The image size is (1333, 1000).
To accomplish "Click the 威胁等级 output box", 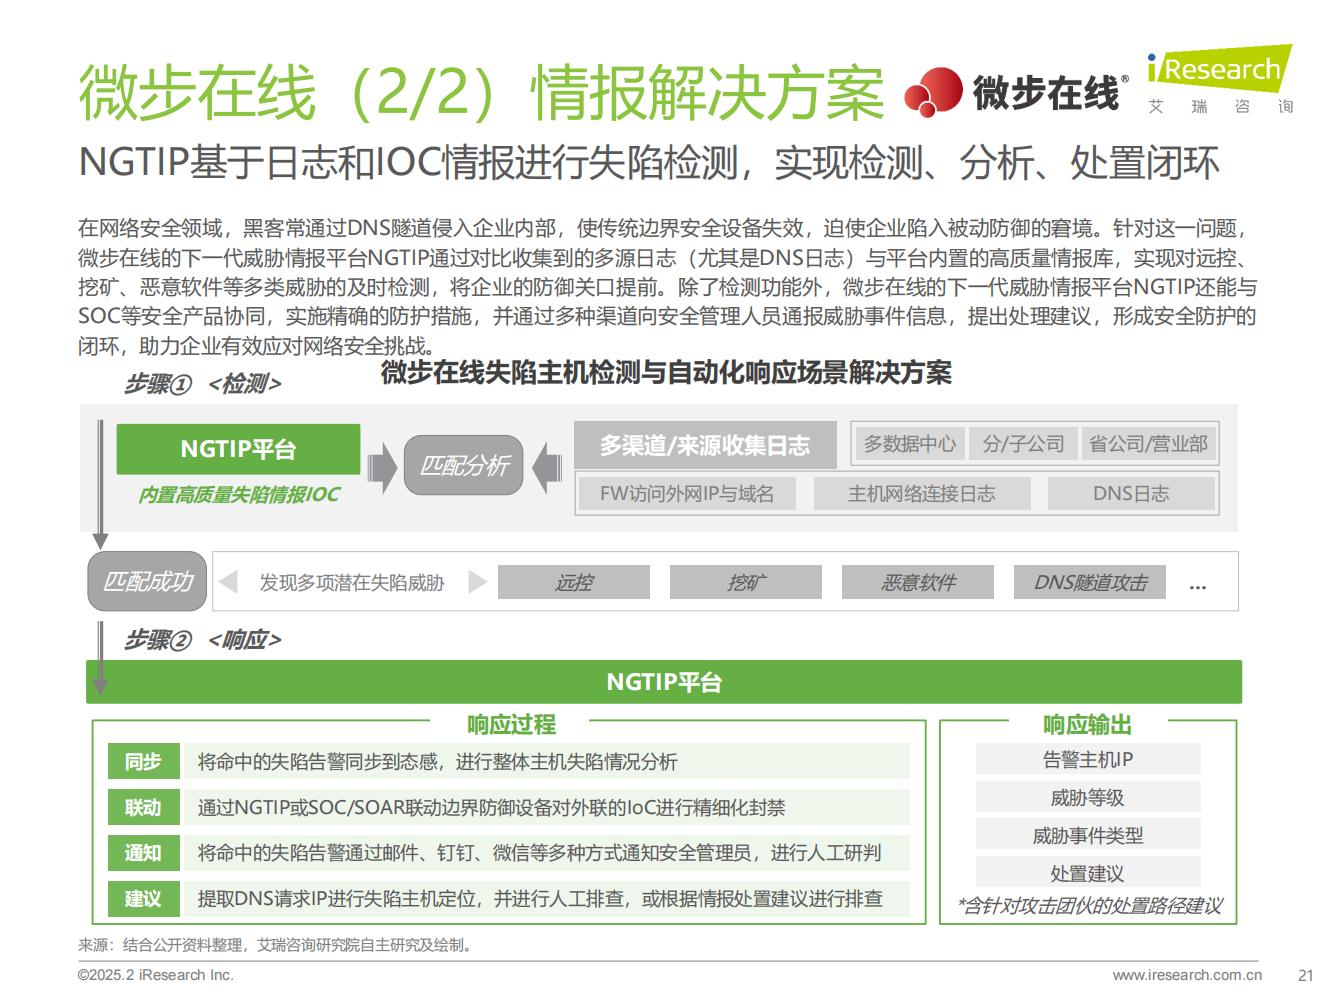I will tap(1088, 797).
